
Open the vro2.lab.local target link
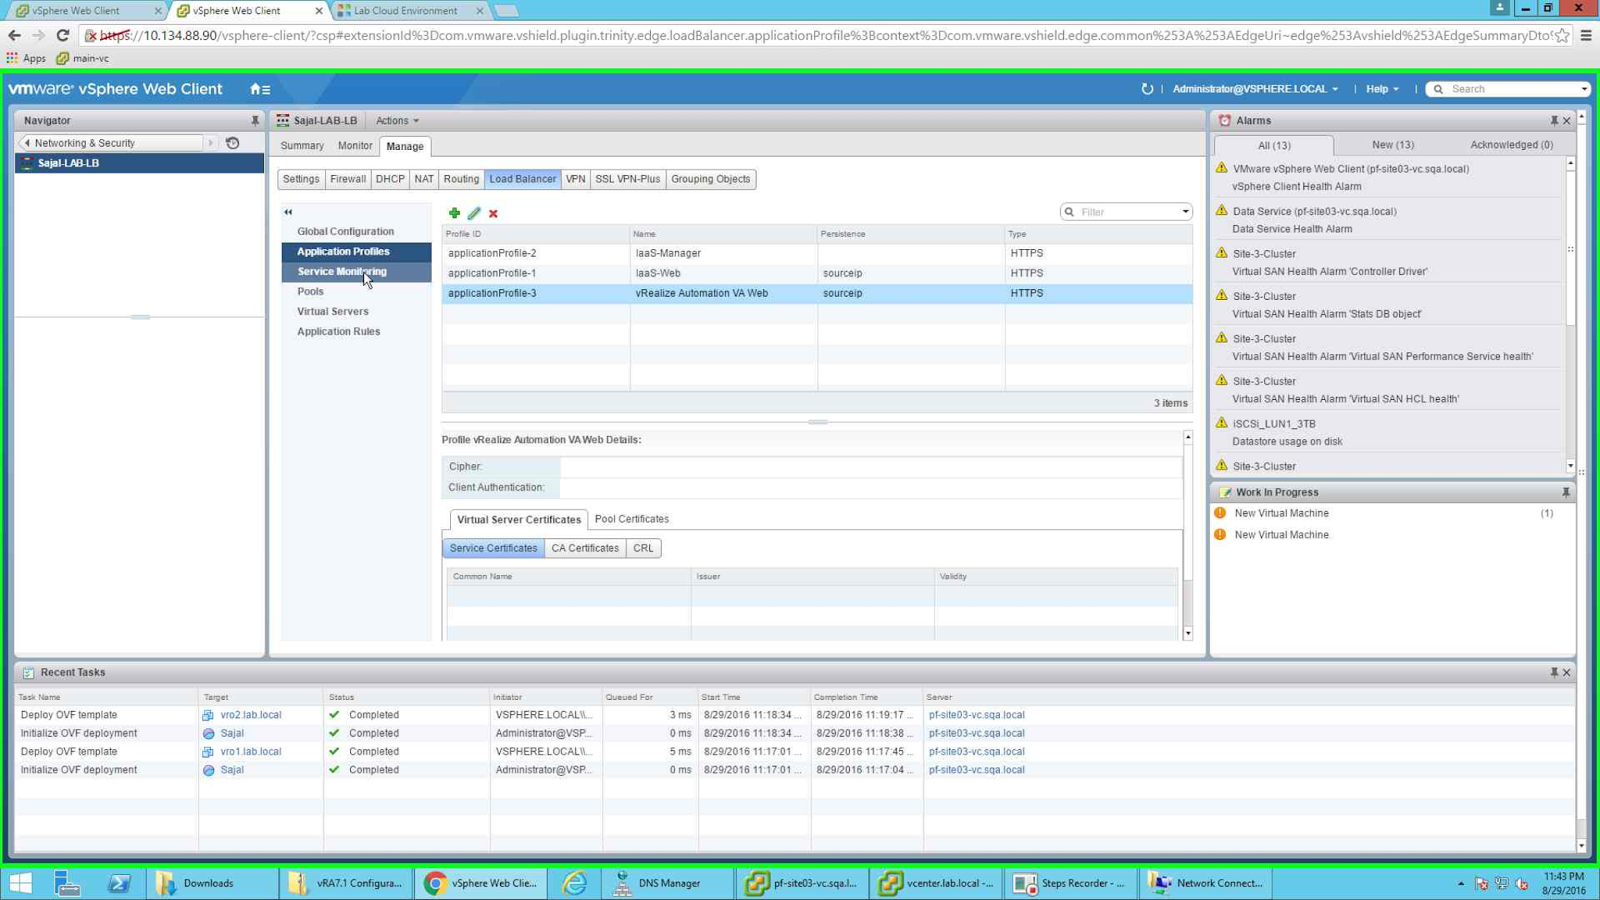coord(251,715)
